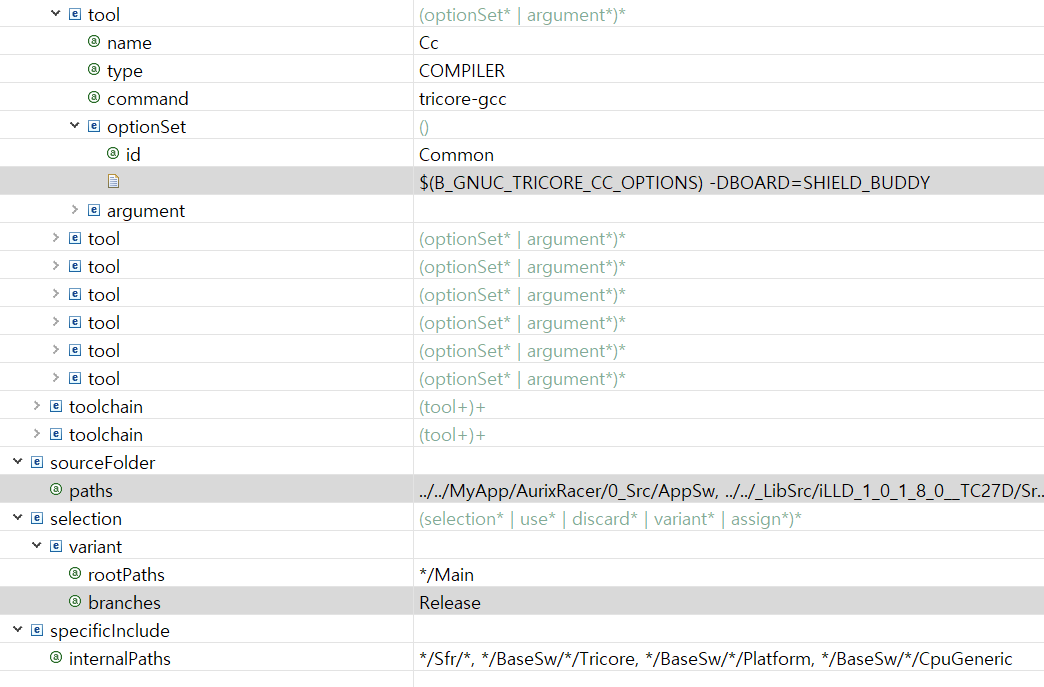
Task: Click the value Cc
Action: (x=429, y=43)
